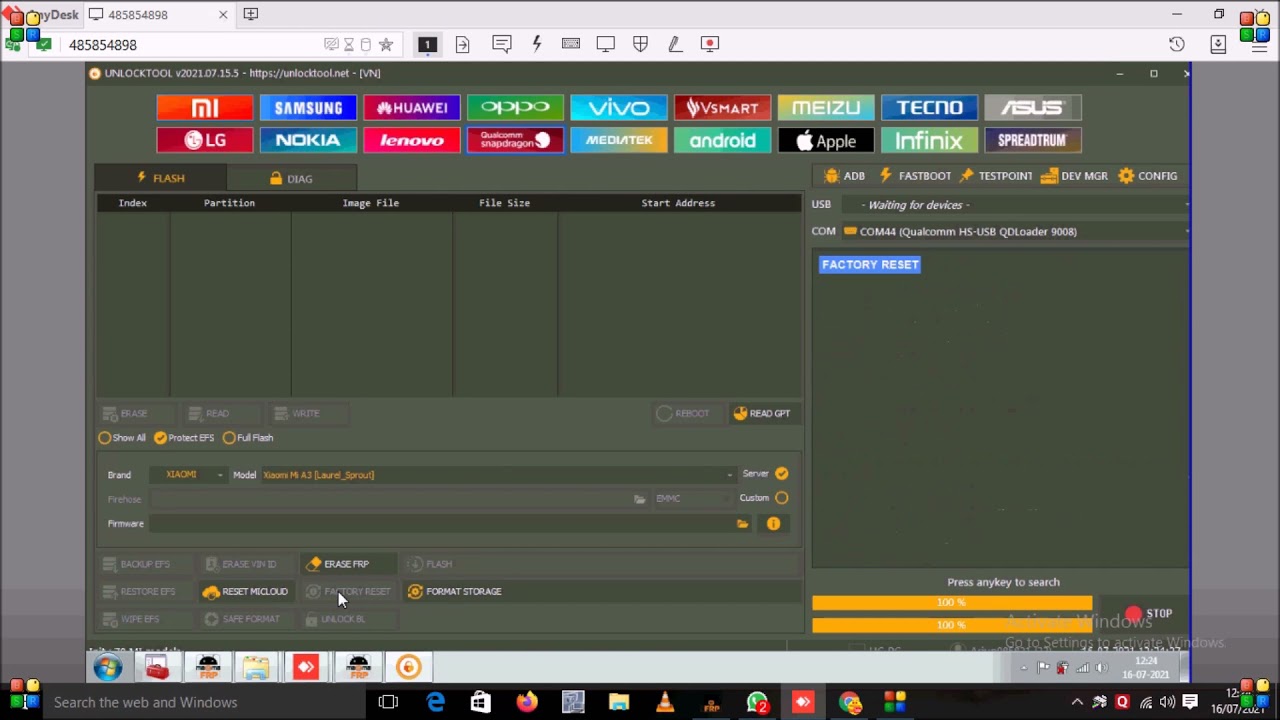1280x720 pixels.
Task: Select the Xiaomi MI brand logo
Action: coord(204,108)
